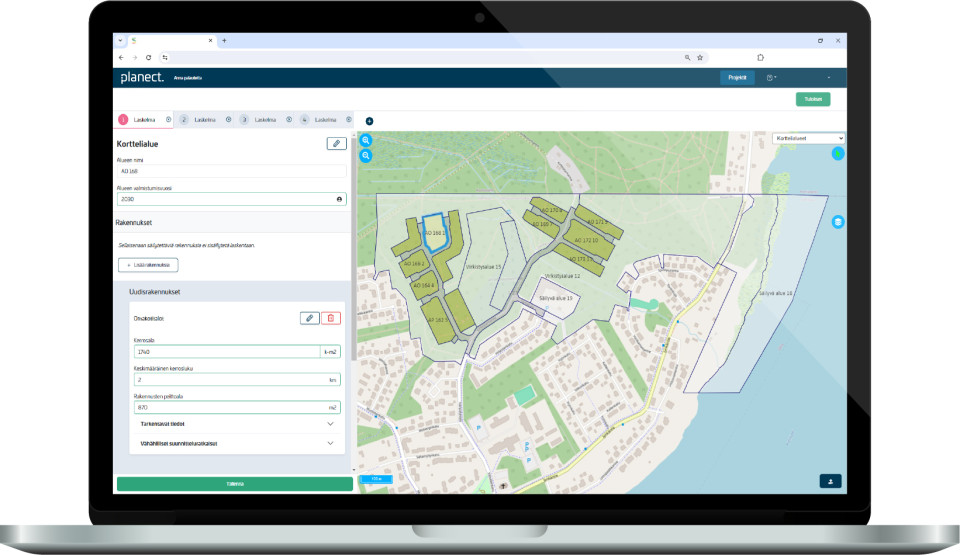
Task: Edit the Korttelialue with the pencil icon
Action: pos(336,144)
